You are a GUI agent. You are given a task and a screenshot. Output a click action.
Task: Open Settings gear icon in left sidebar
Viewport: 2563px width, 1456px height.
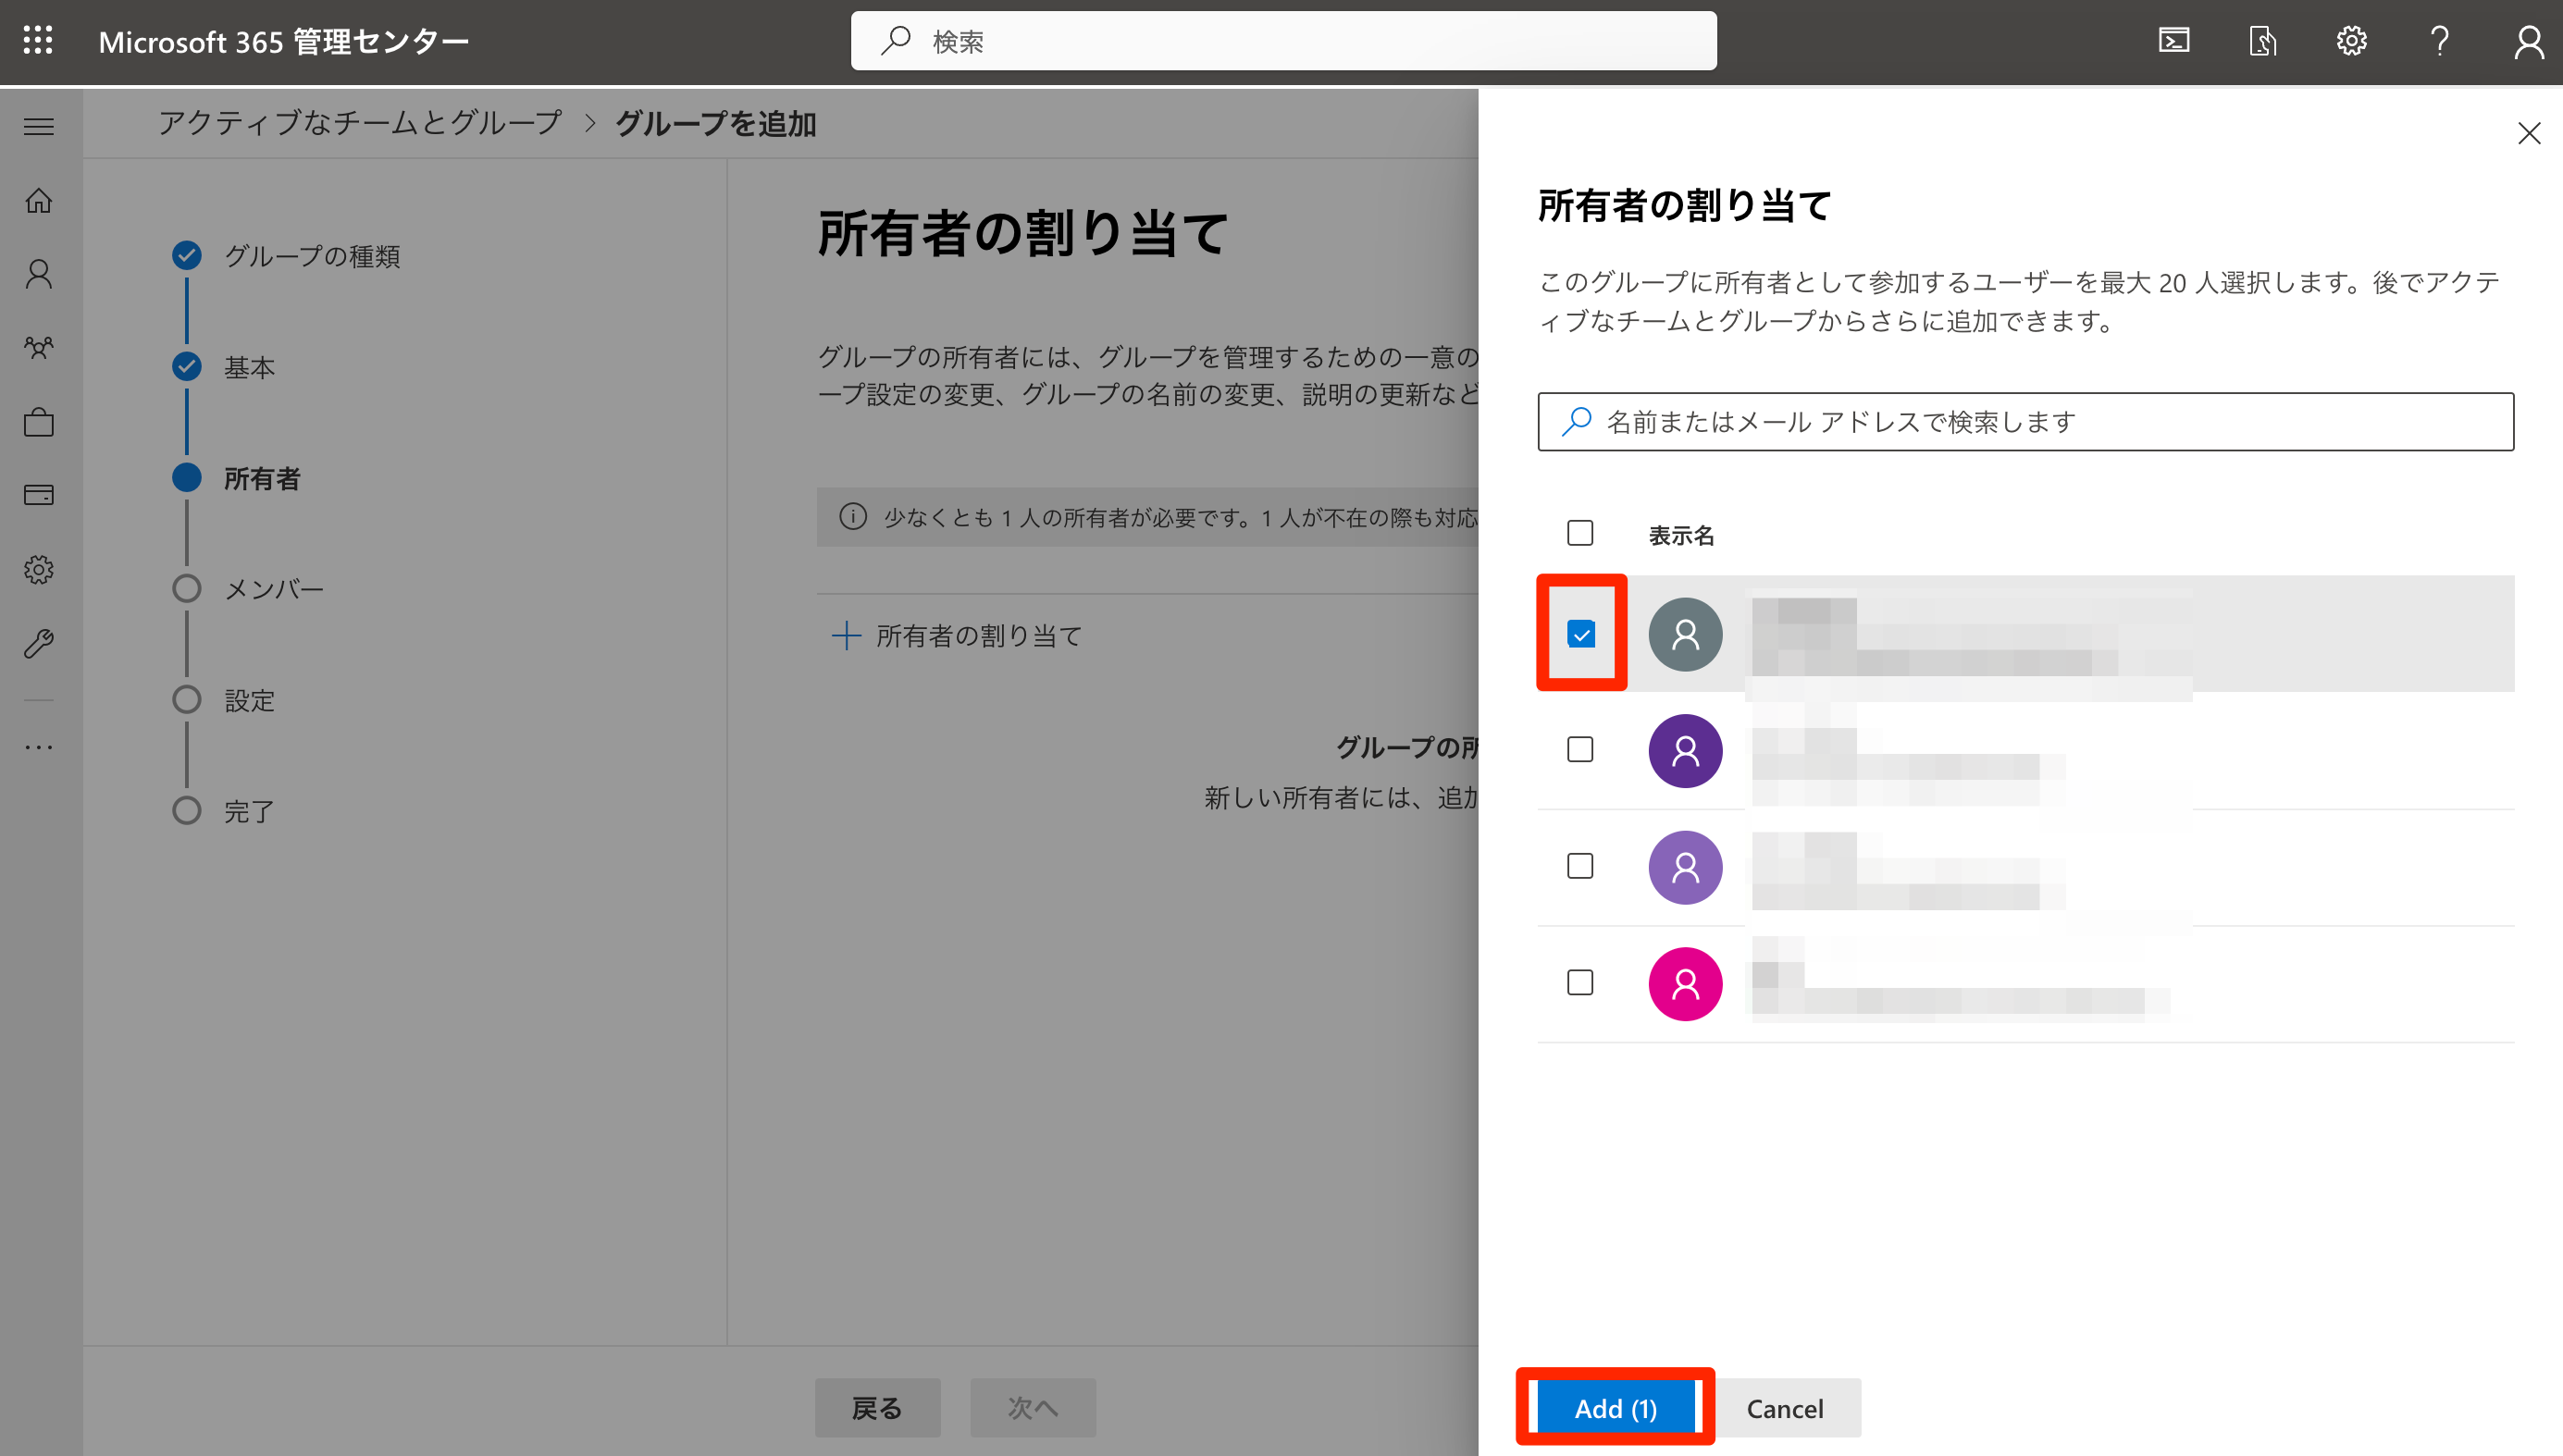click(39, 569)
